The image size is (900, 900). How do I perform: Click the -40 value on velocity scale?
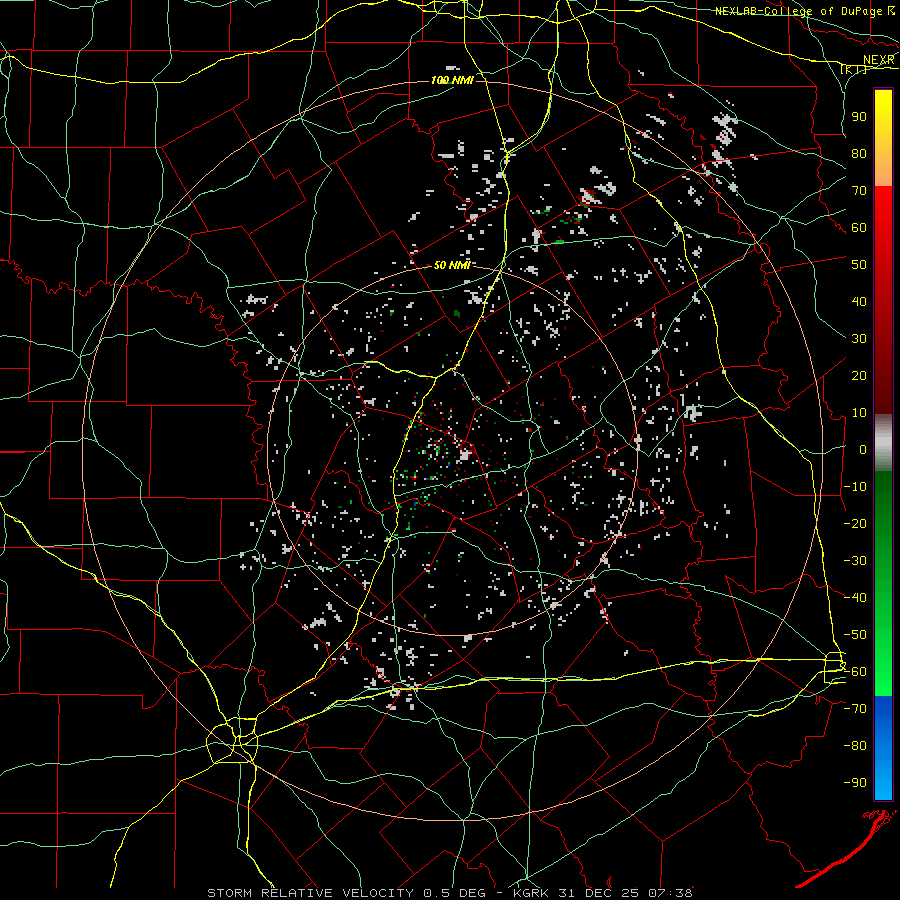[855, 598]
